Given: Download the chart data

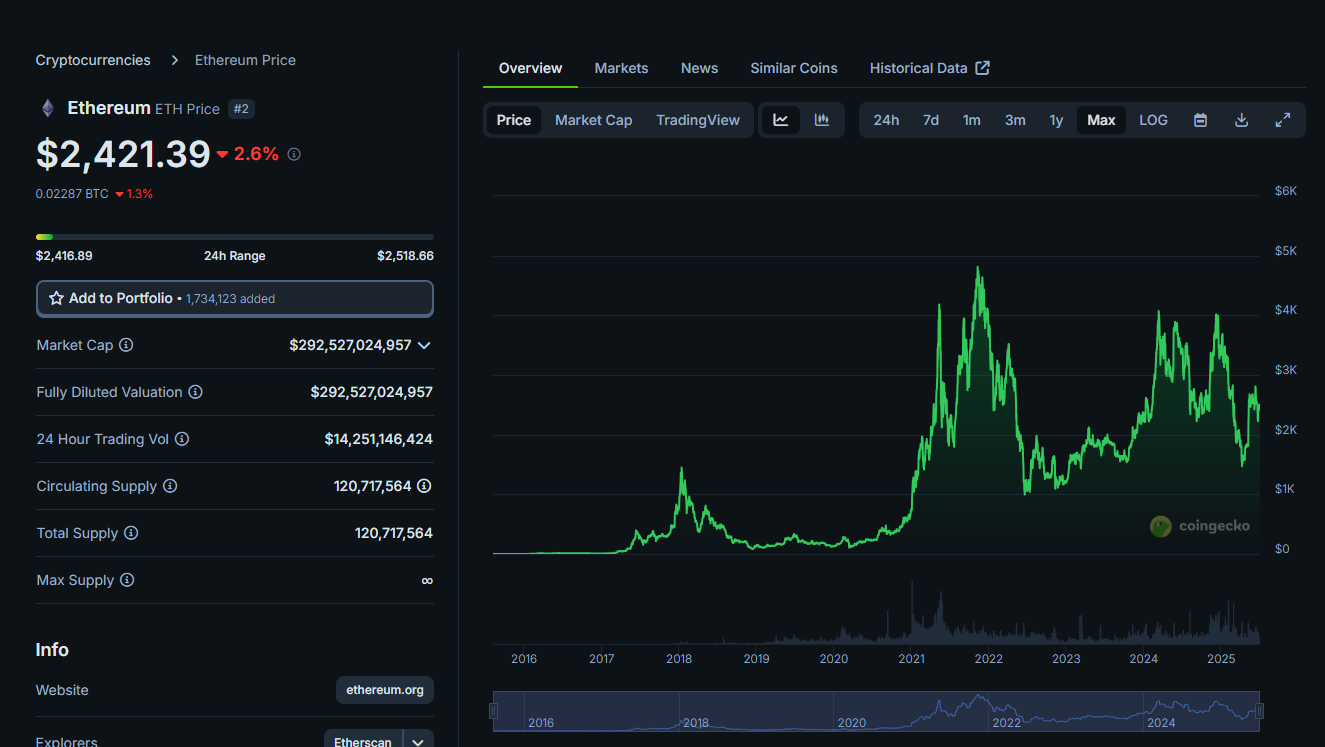Looking at the screenshot, I should point(1242,120).
